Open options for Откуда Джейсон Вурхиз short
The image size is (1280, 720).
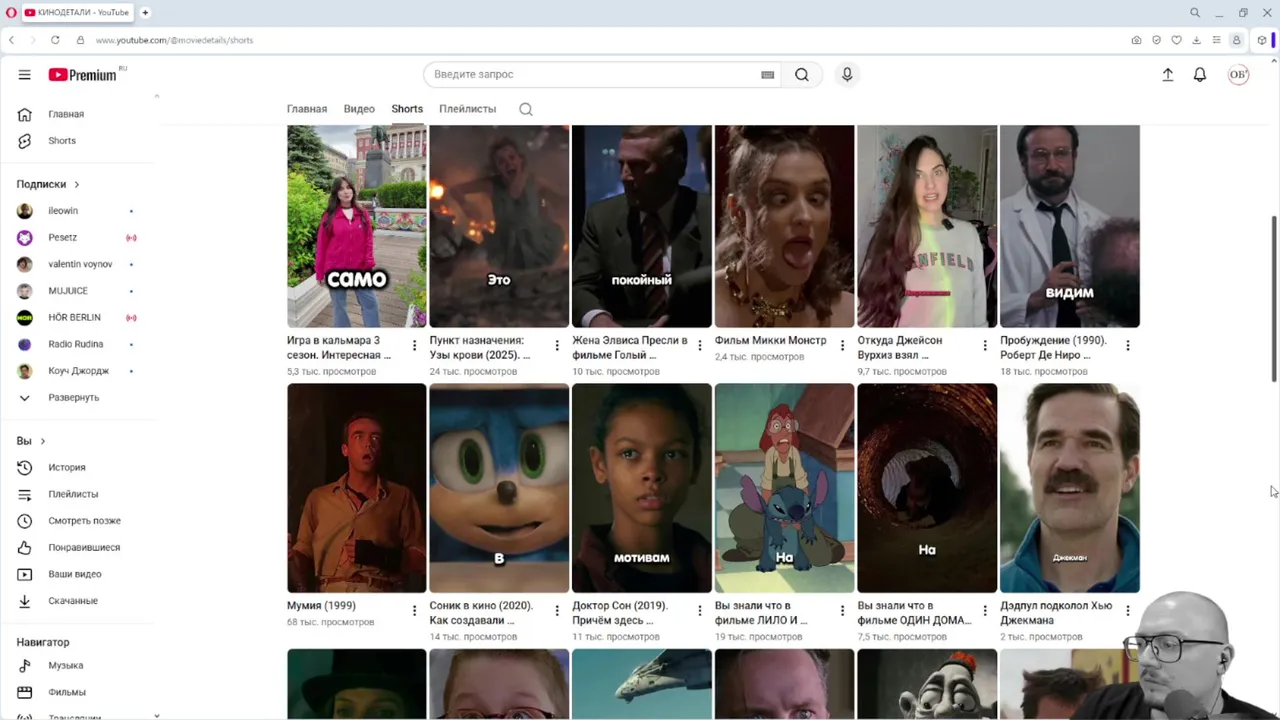(985, 346)
